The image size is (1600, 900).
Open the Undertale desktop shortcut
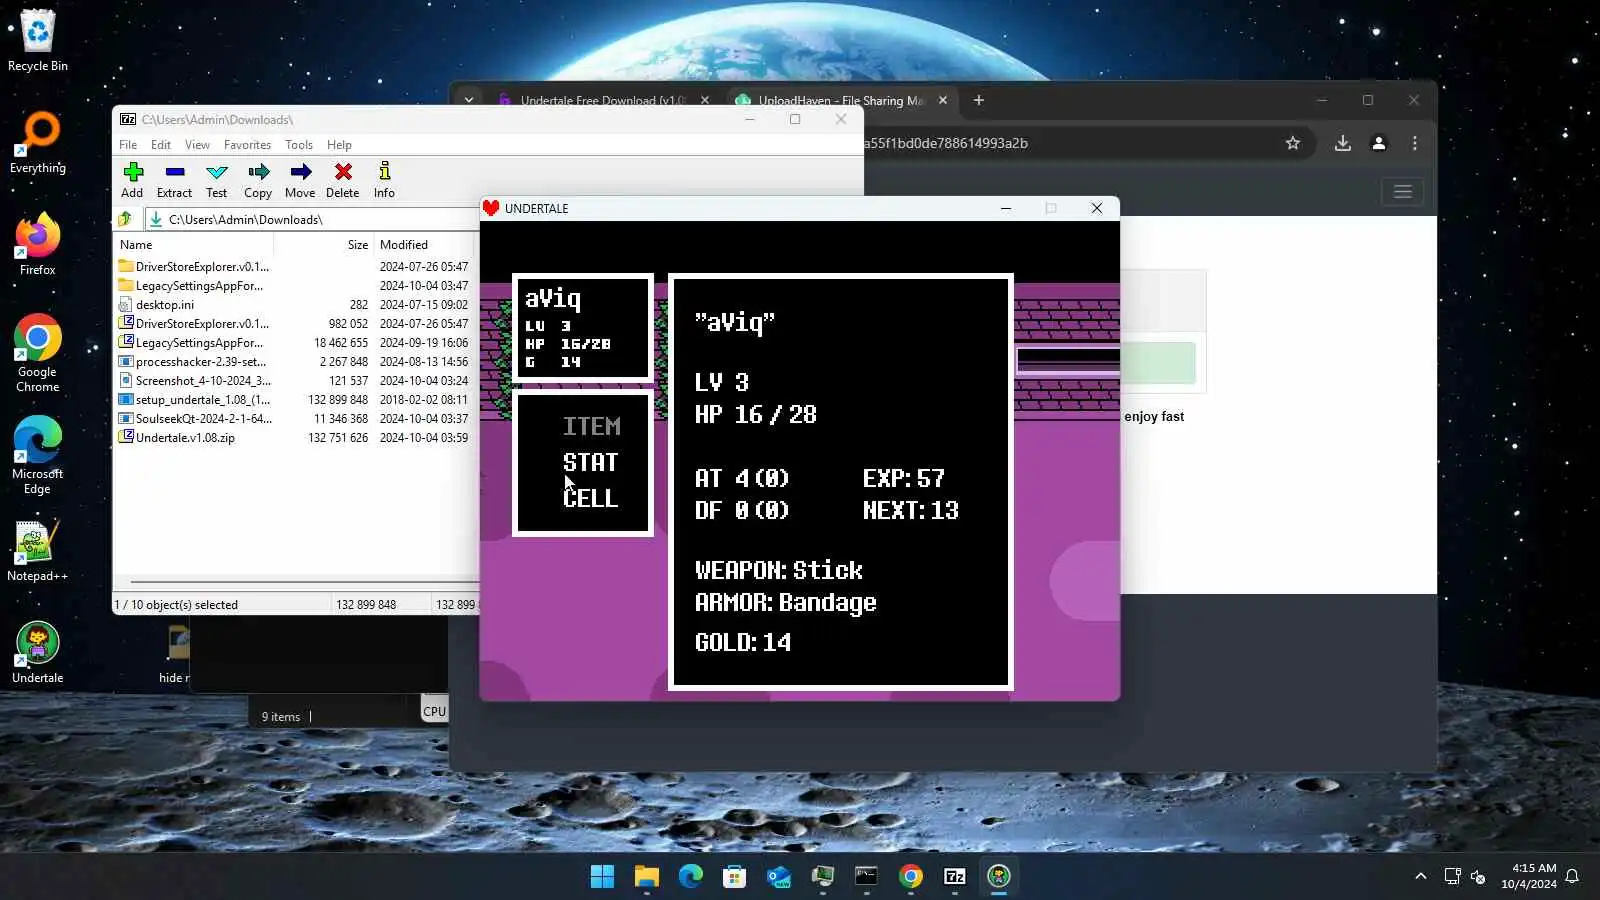coord(38,653)
